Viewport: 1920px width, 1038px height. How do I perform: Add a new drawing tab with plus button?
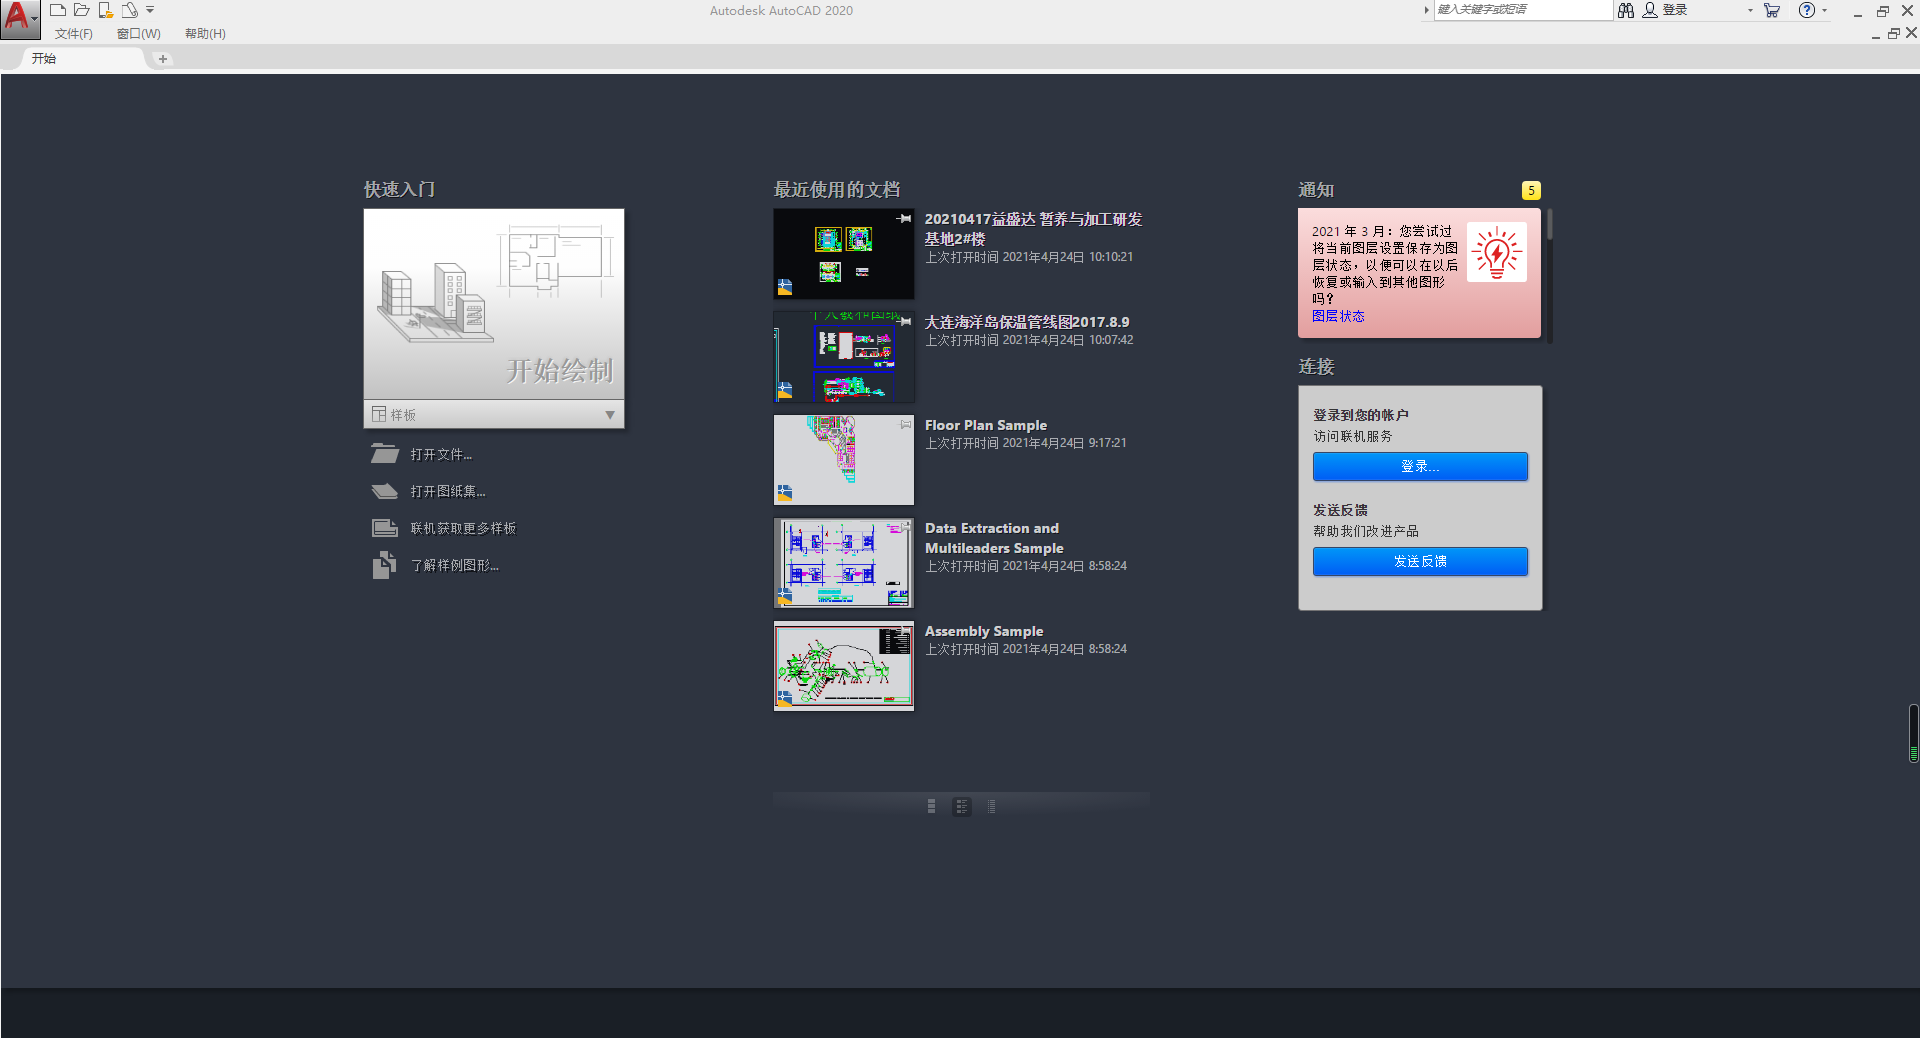(x=163, y=59)
